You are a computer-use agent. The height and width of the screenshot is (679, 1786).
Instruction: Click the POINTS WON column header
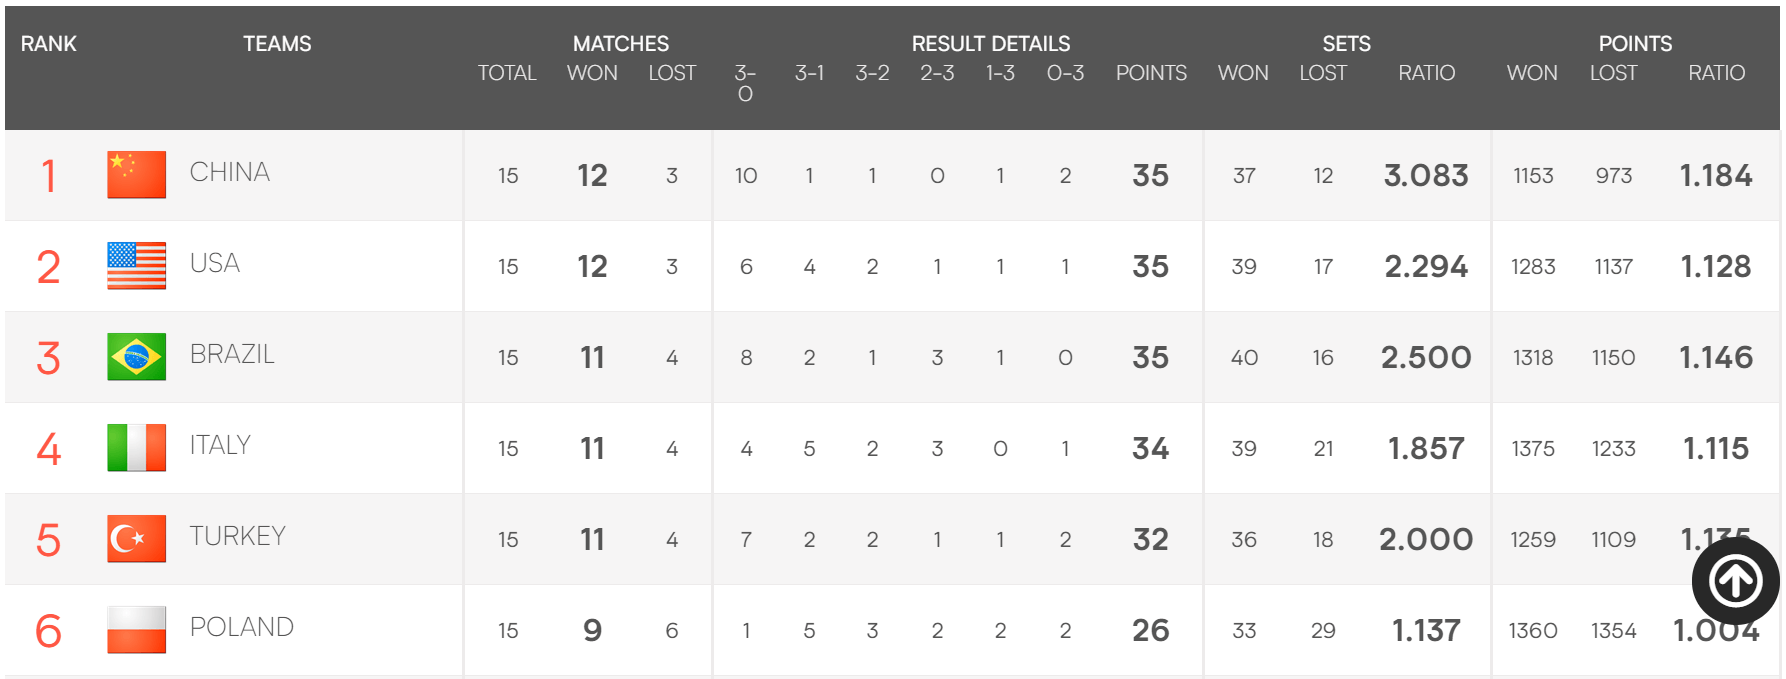[x=1532, y=73]
